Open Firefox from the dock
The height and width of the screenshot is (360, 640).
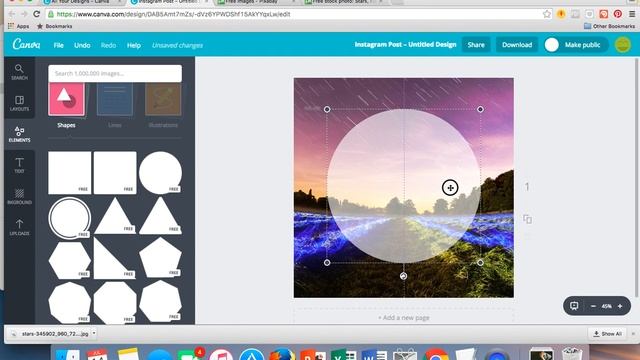point(282,354)
